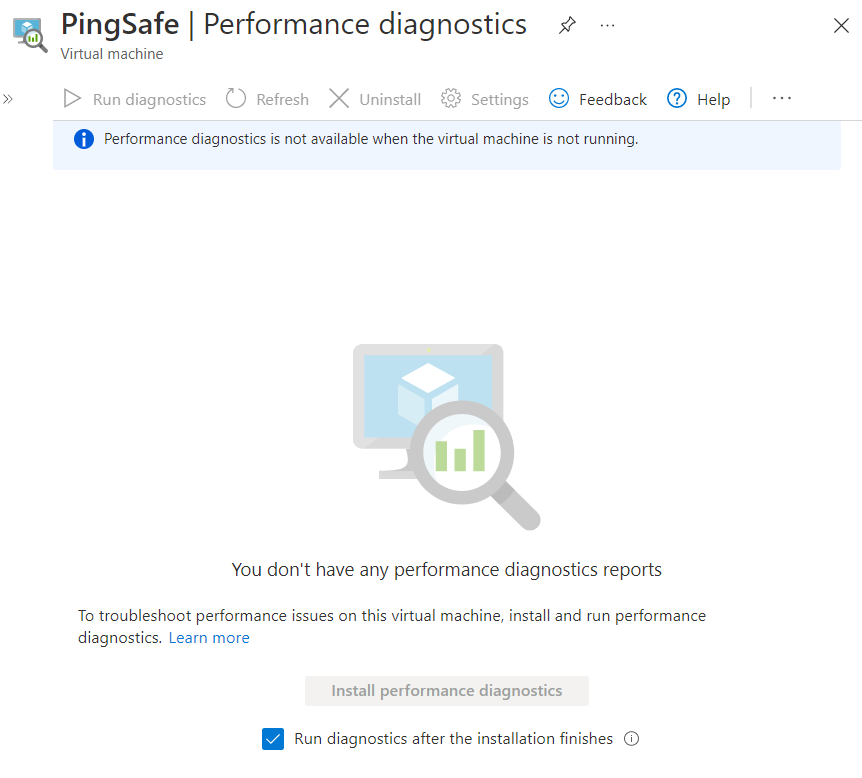Select the Help toolbar label

pos(713,100)
